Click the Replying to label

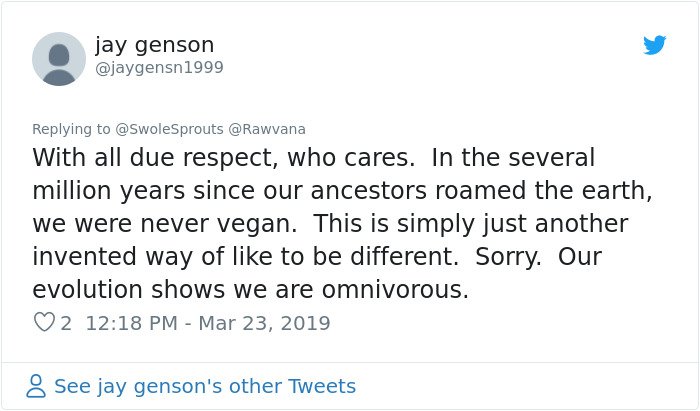click(x=71, y=129)
